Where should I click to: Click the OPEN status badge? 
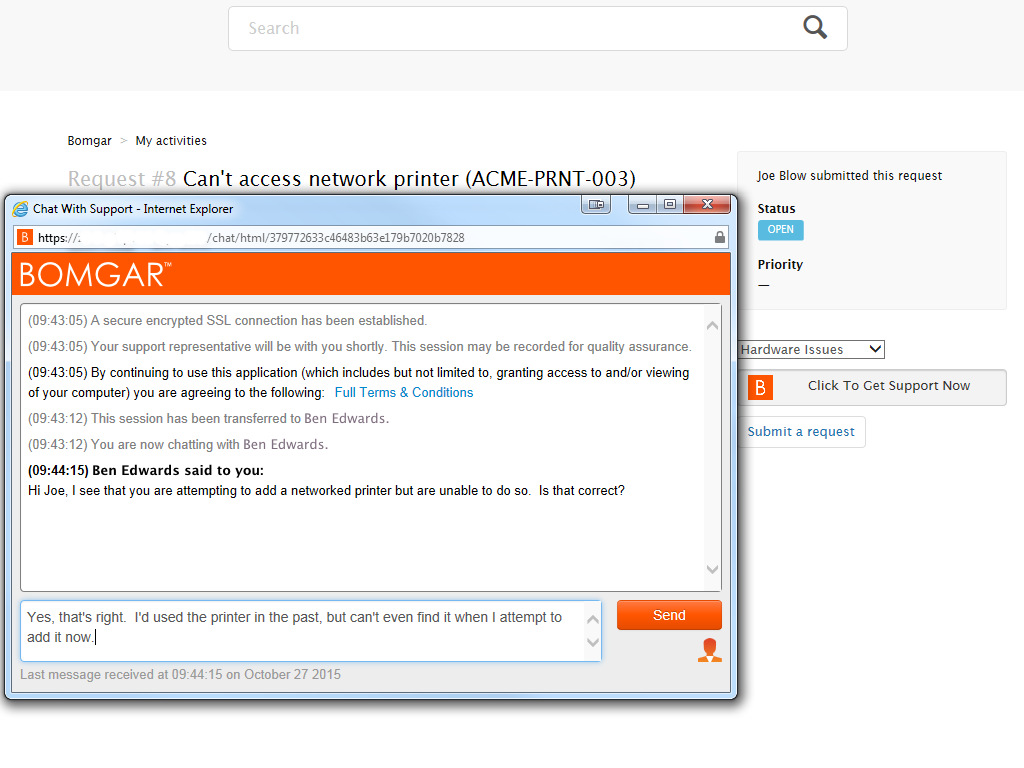point(780,230)
